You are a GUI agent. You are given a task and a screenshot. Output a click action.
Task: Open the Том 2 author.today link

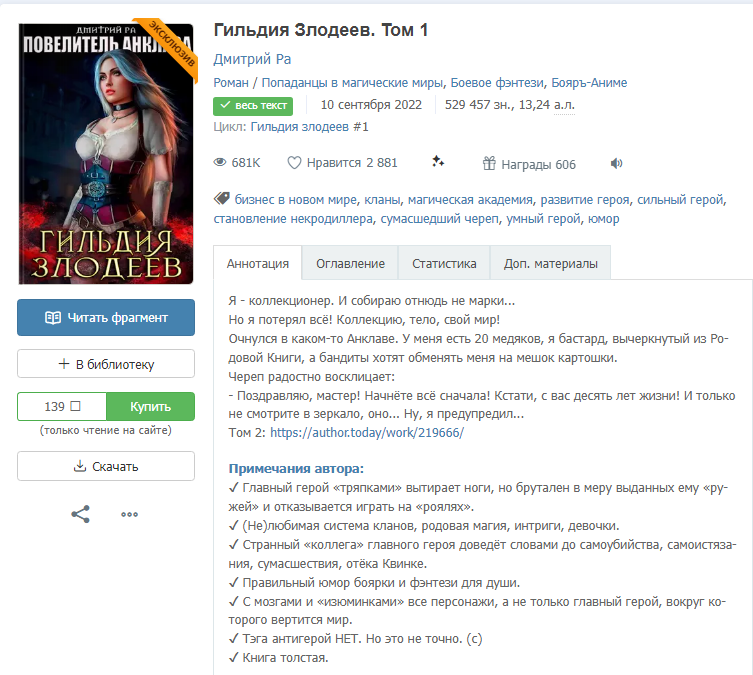[367, 433]
